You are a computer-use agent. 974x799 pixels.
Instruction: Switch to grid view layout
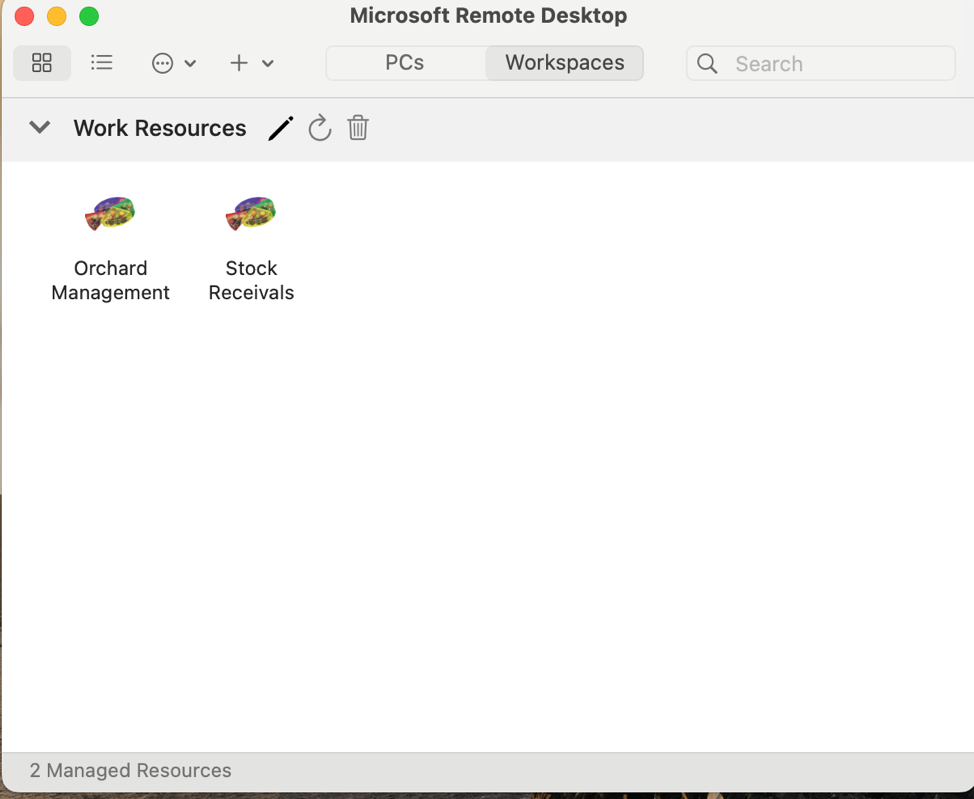42,63
